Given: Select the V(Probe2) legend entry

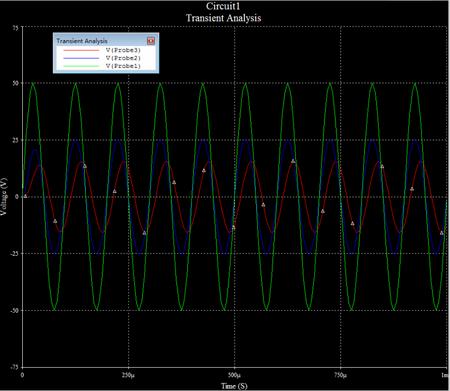Looking at the screenshot, I should [123, 58].
